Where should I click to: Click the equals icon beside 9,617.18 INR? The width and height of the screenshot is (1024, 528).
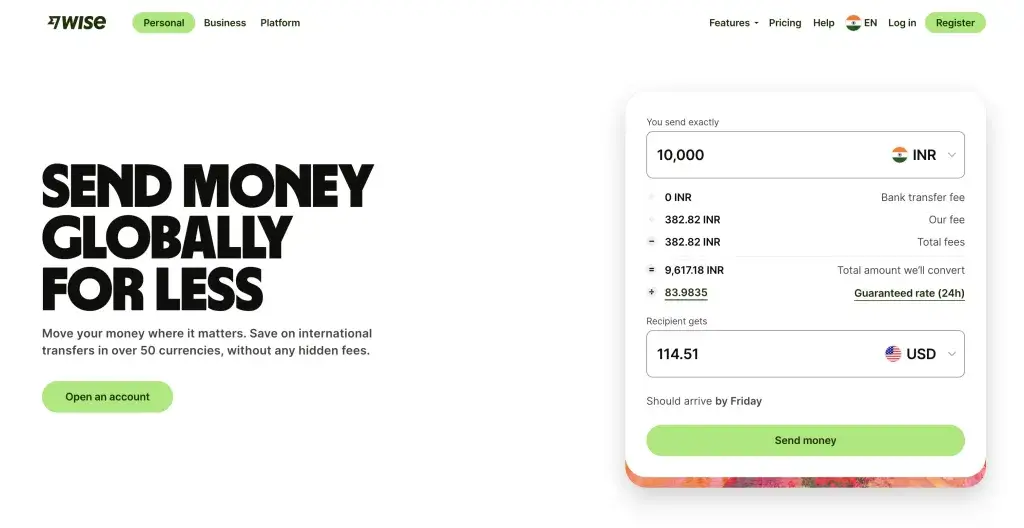[652, 270]
